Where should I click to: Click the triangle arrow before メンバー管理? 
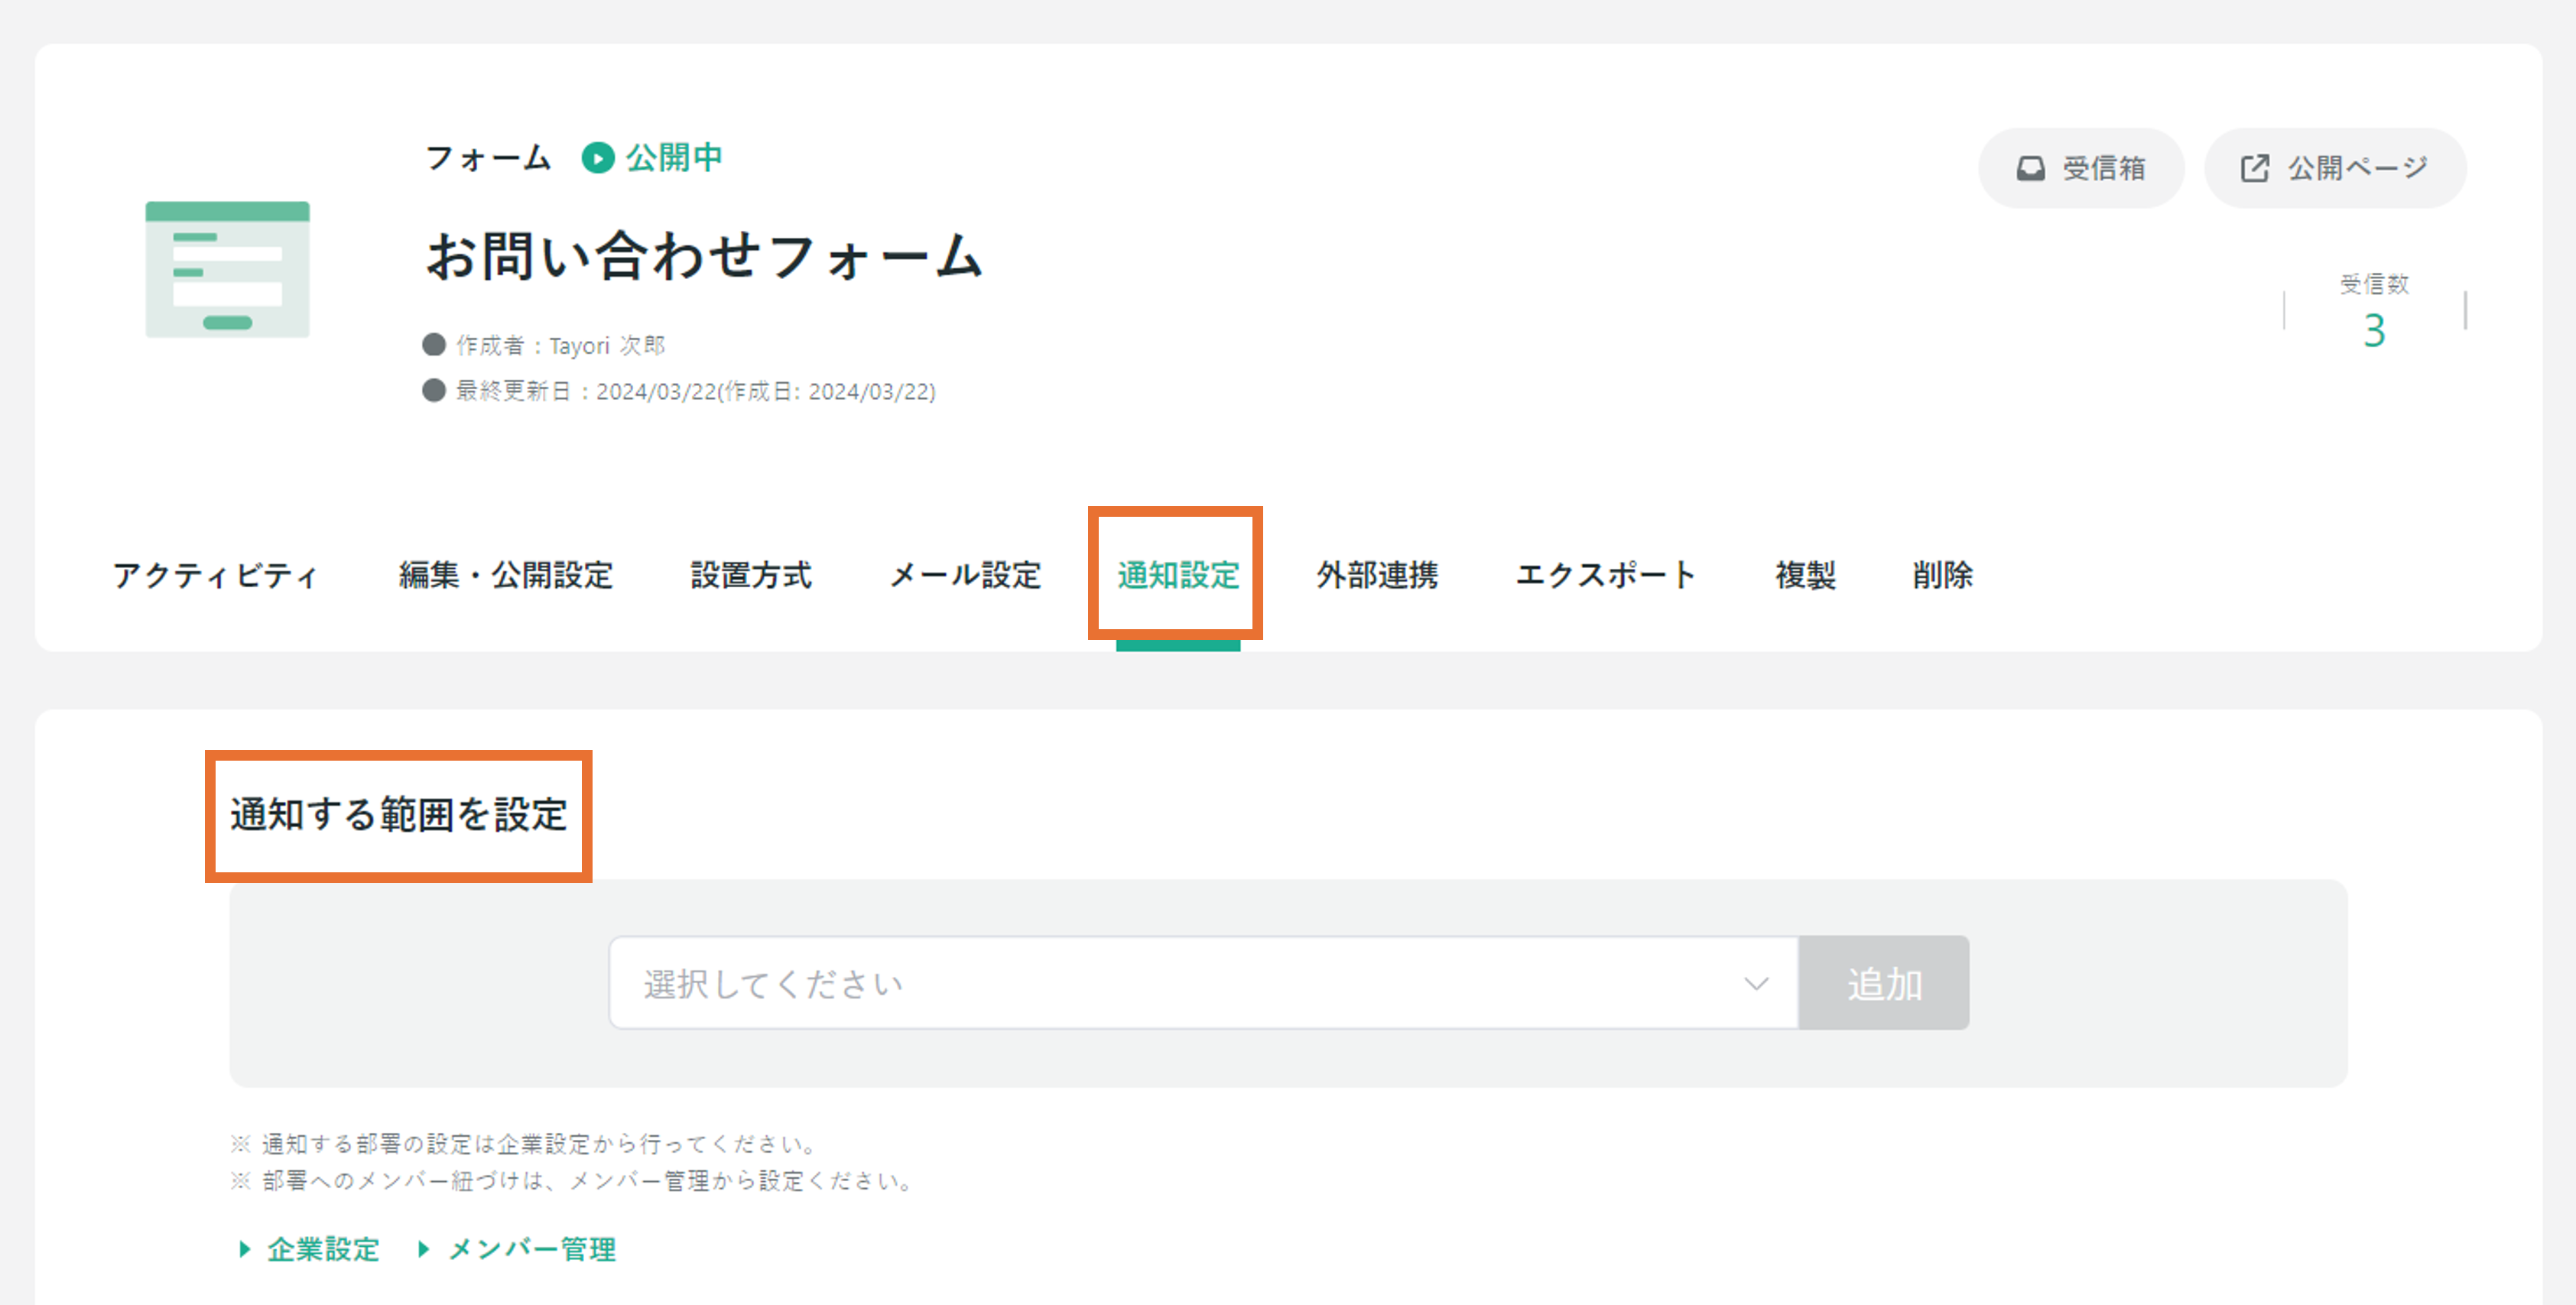424,1248
